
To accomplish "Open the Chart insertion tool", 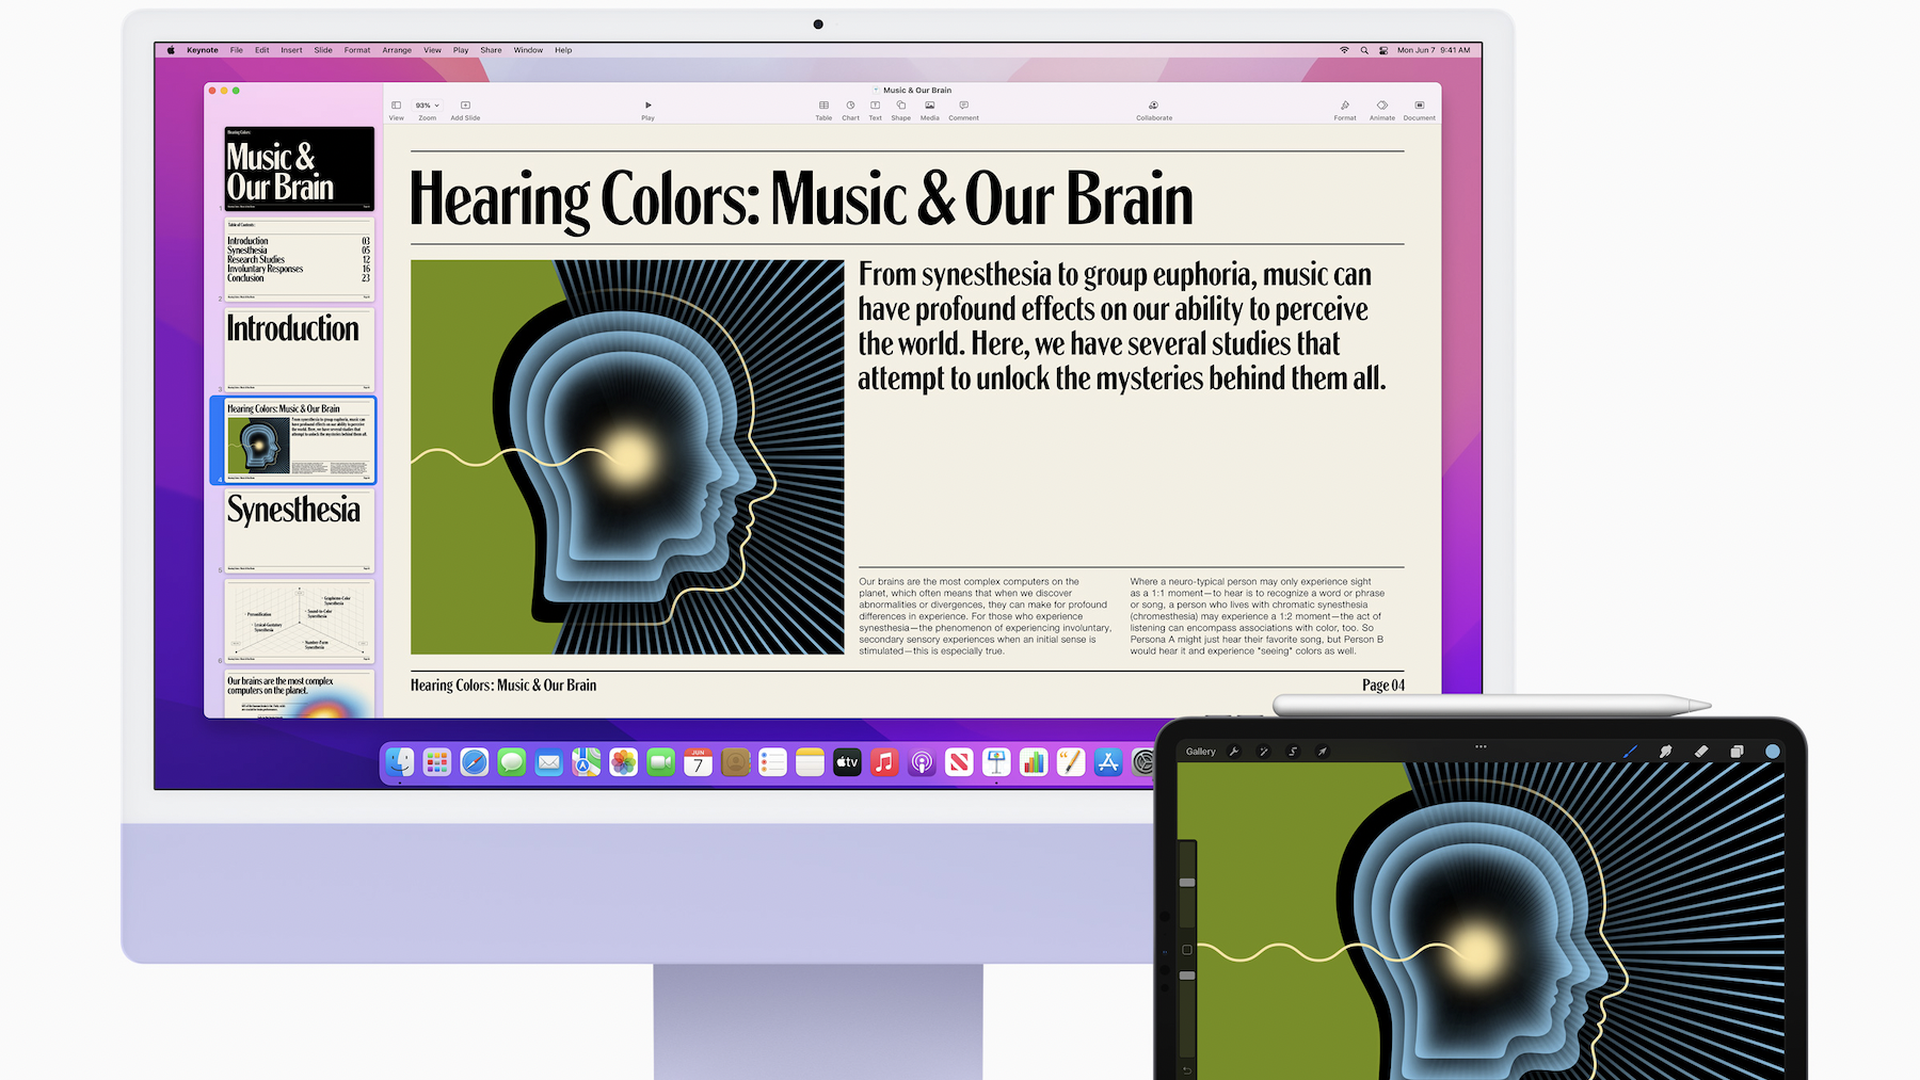I will [851, 105].
